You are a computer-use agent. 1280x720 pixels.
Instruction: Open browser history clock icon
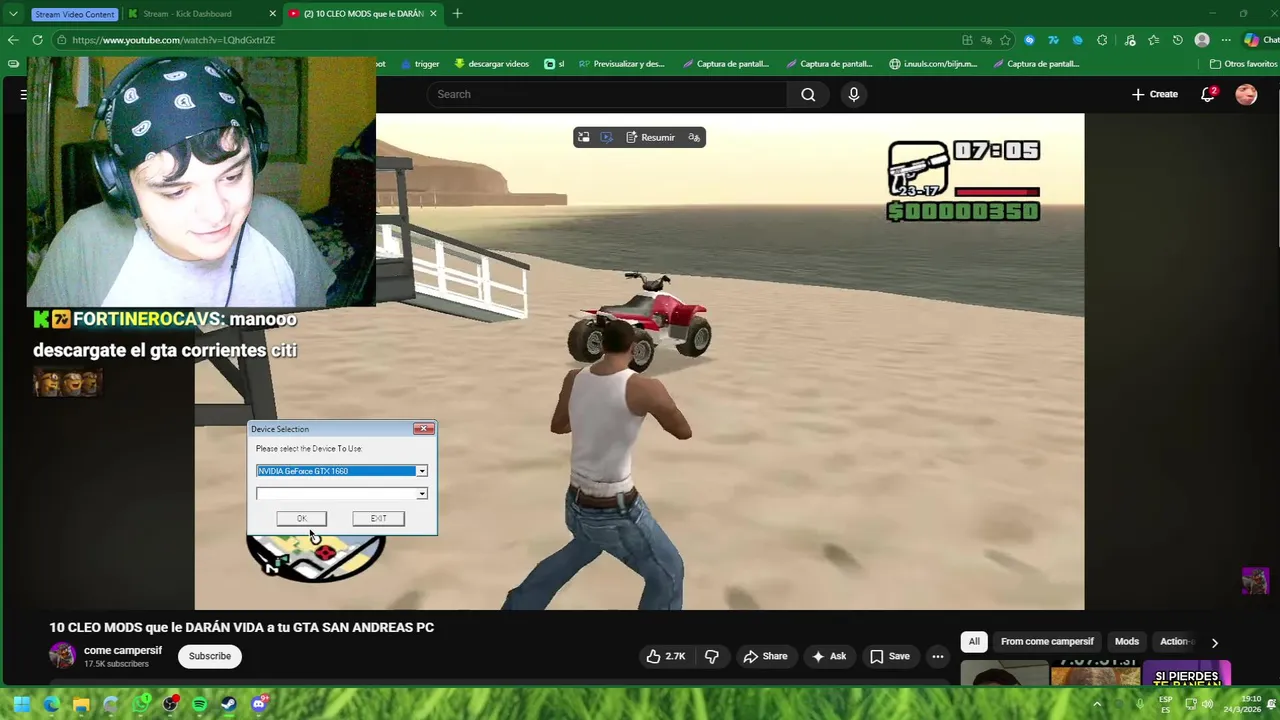coord(1178,40)
